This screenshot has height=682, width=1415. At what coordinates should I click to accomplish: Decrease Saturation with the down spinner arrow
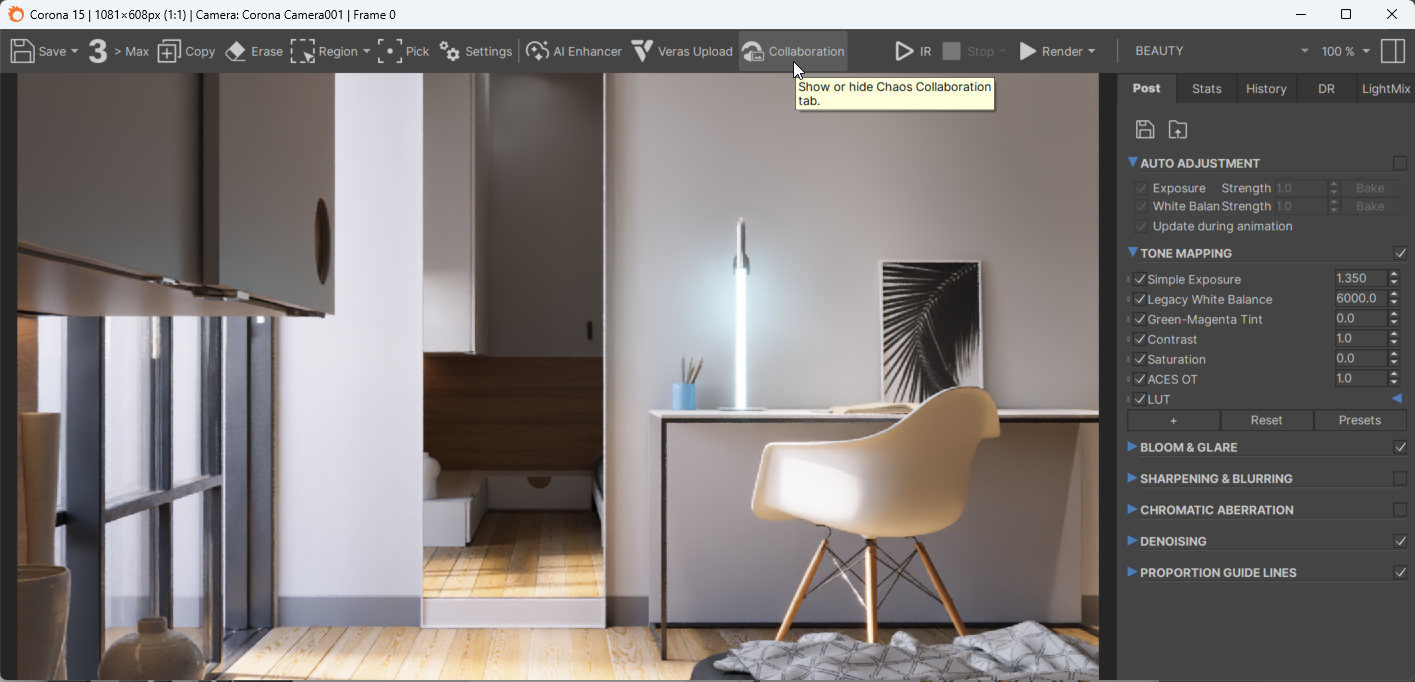1395,363
